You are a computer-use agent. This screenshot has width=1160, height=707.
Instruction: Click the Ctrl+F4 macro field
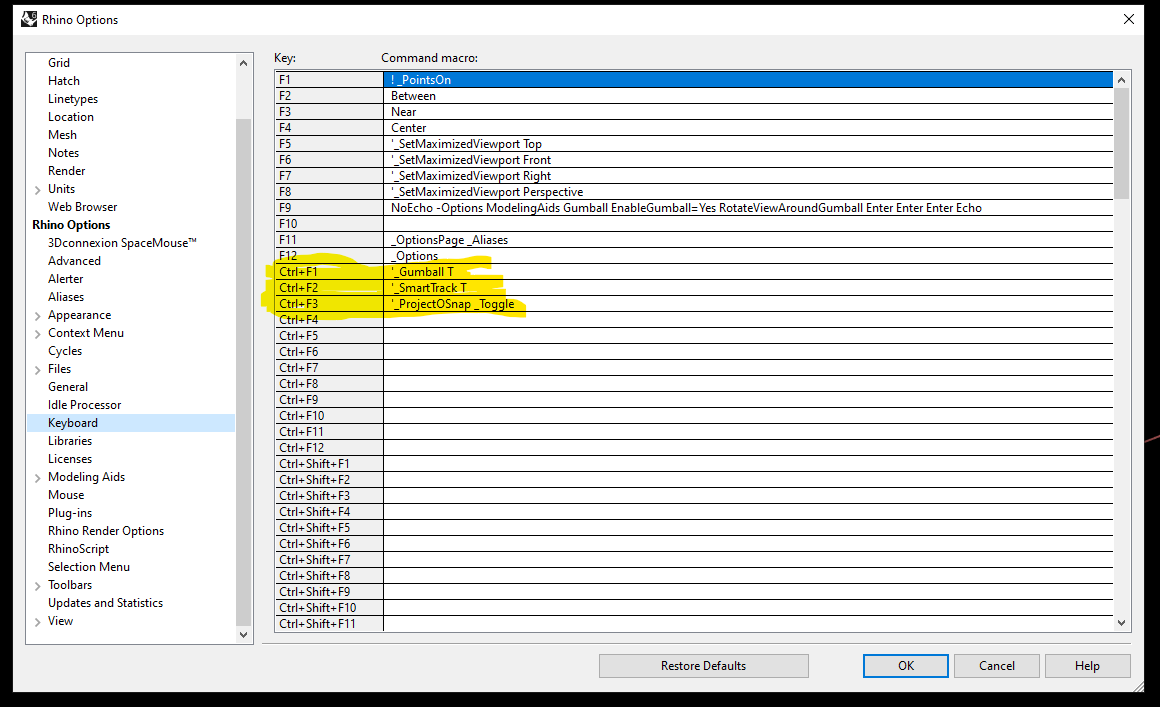pyautogui.click(x=748, y=320)
